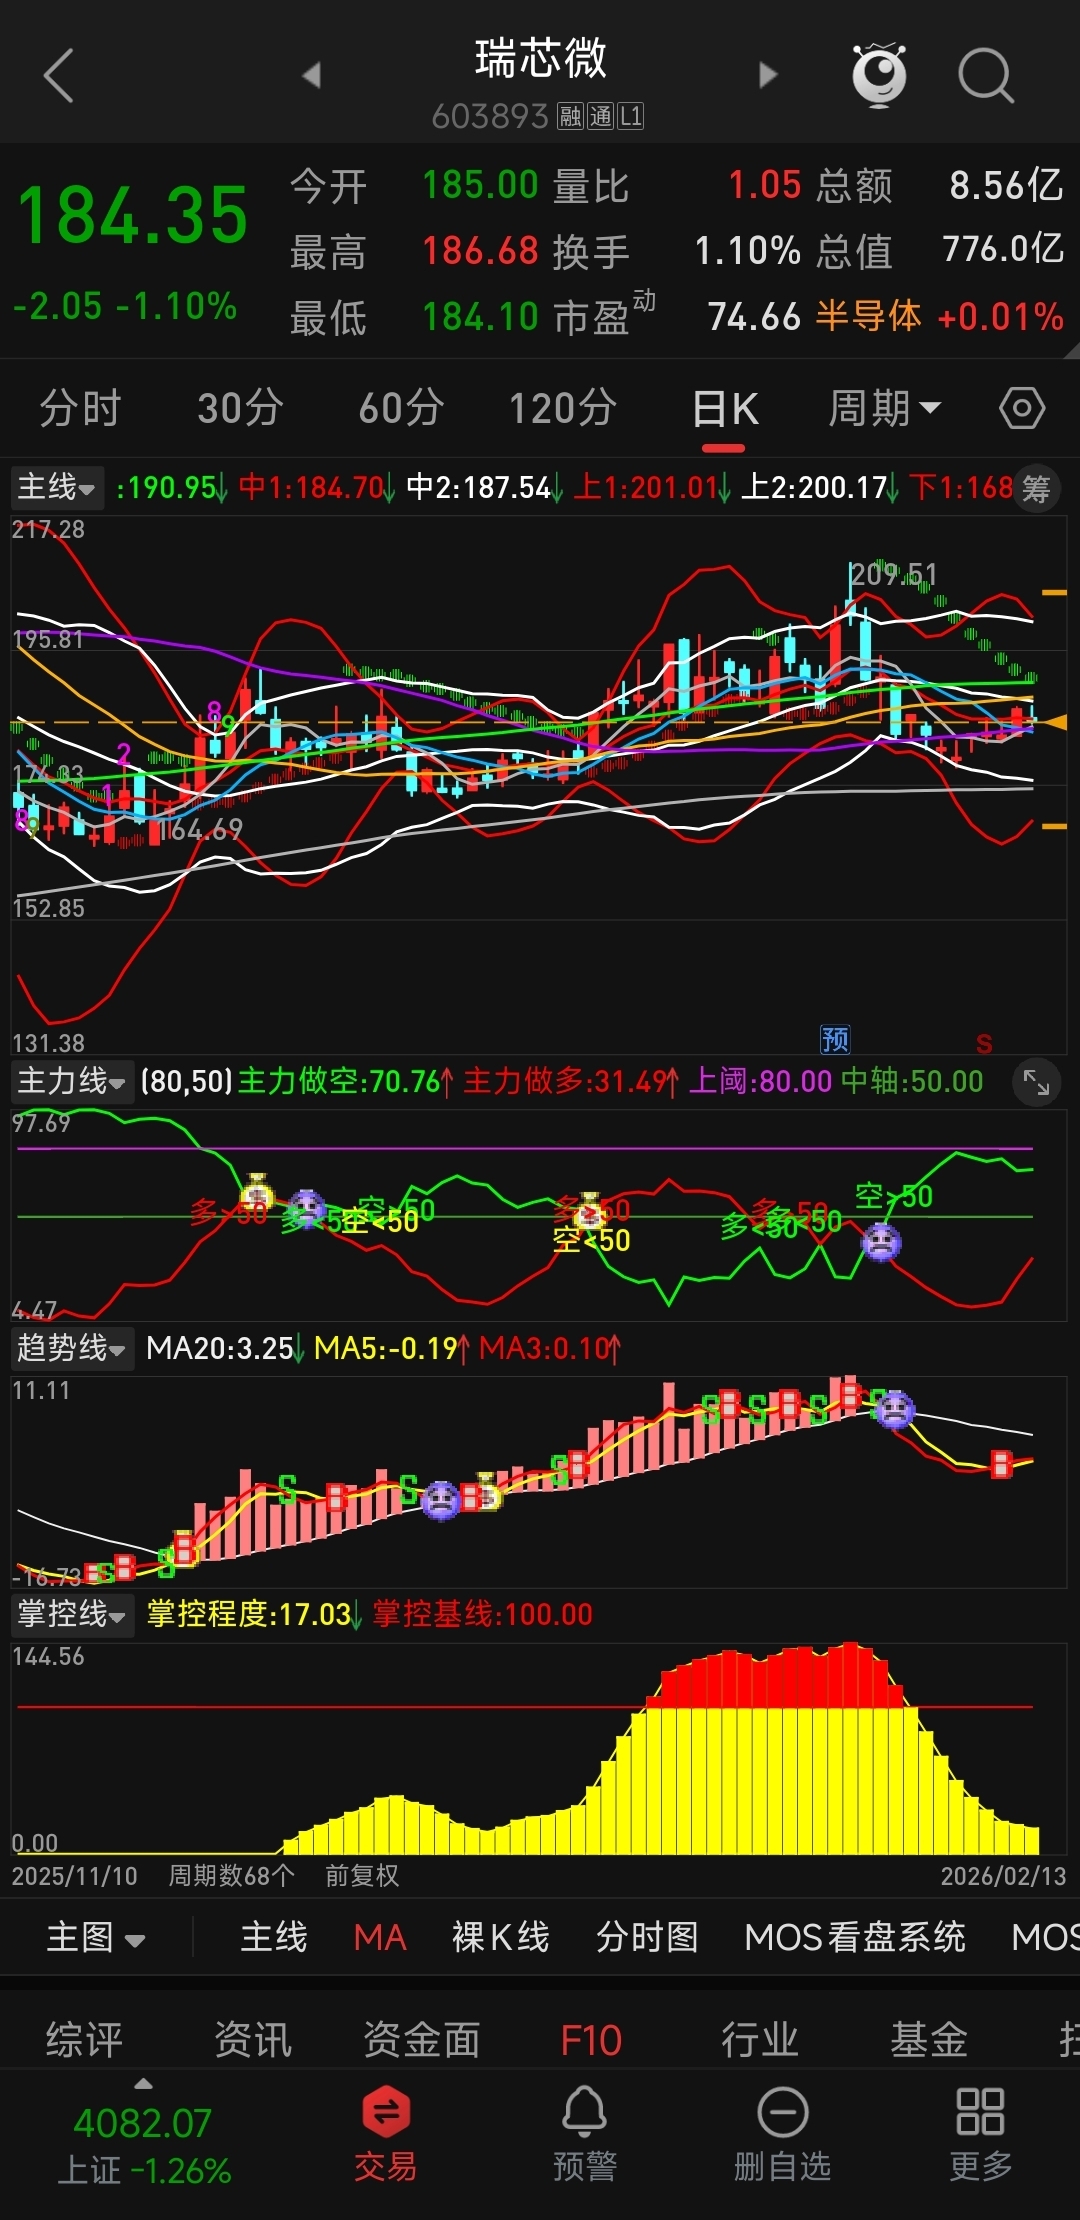Tap current price 184.35

pos(133,216)
